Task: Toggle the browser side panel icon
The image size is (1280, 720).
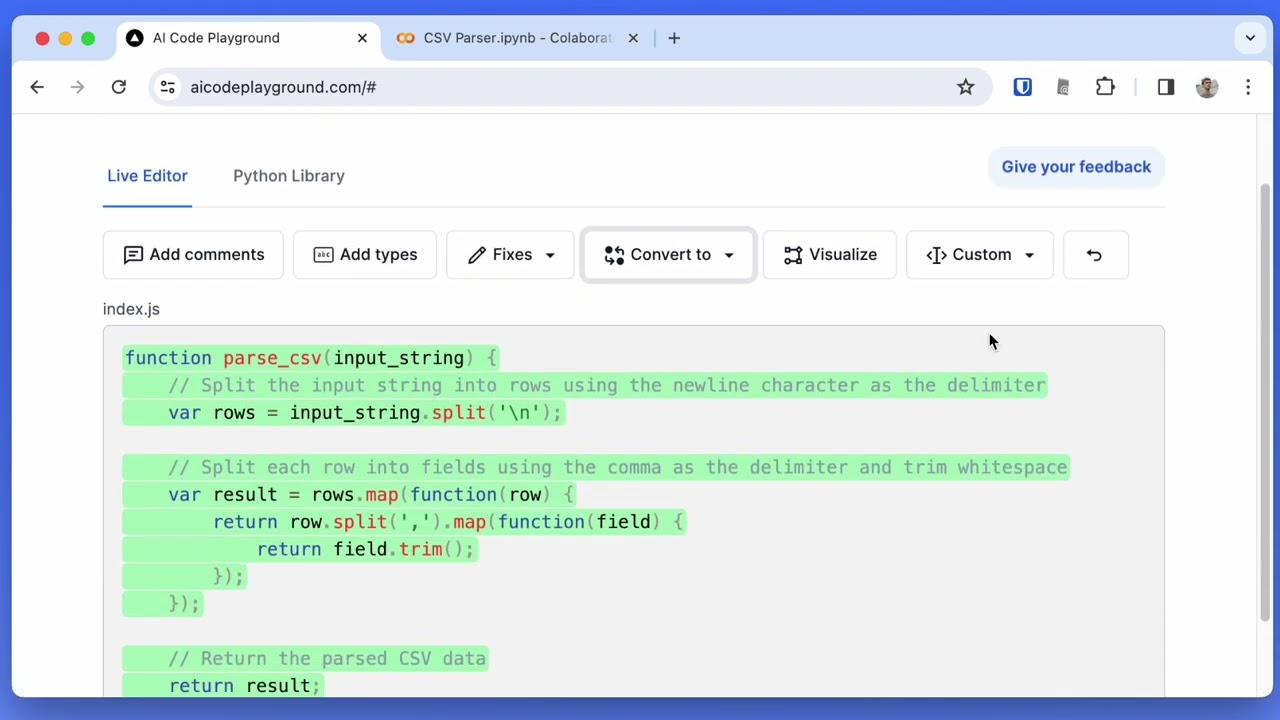Action: coord(1166,87)
